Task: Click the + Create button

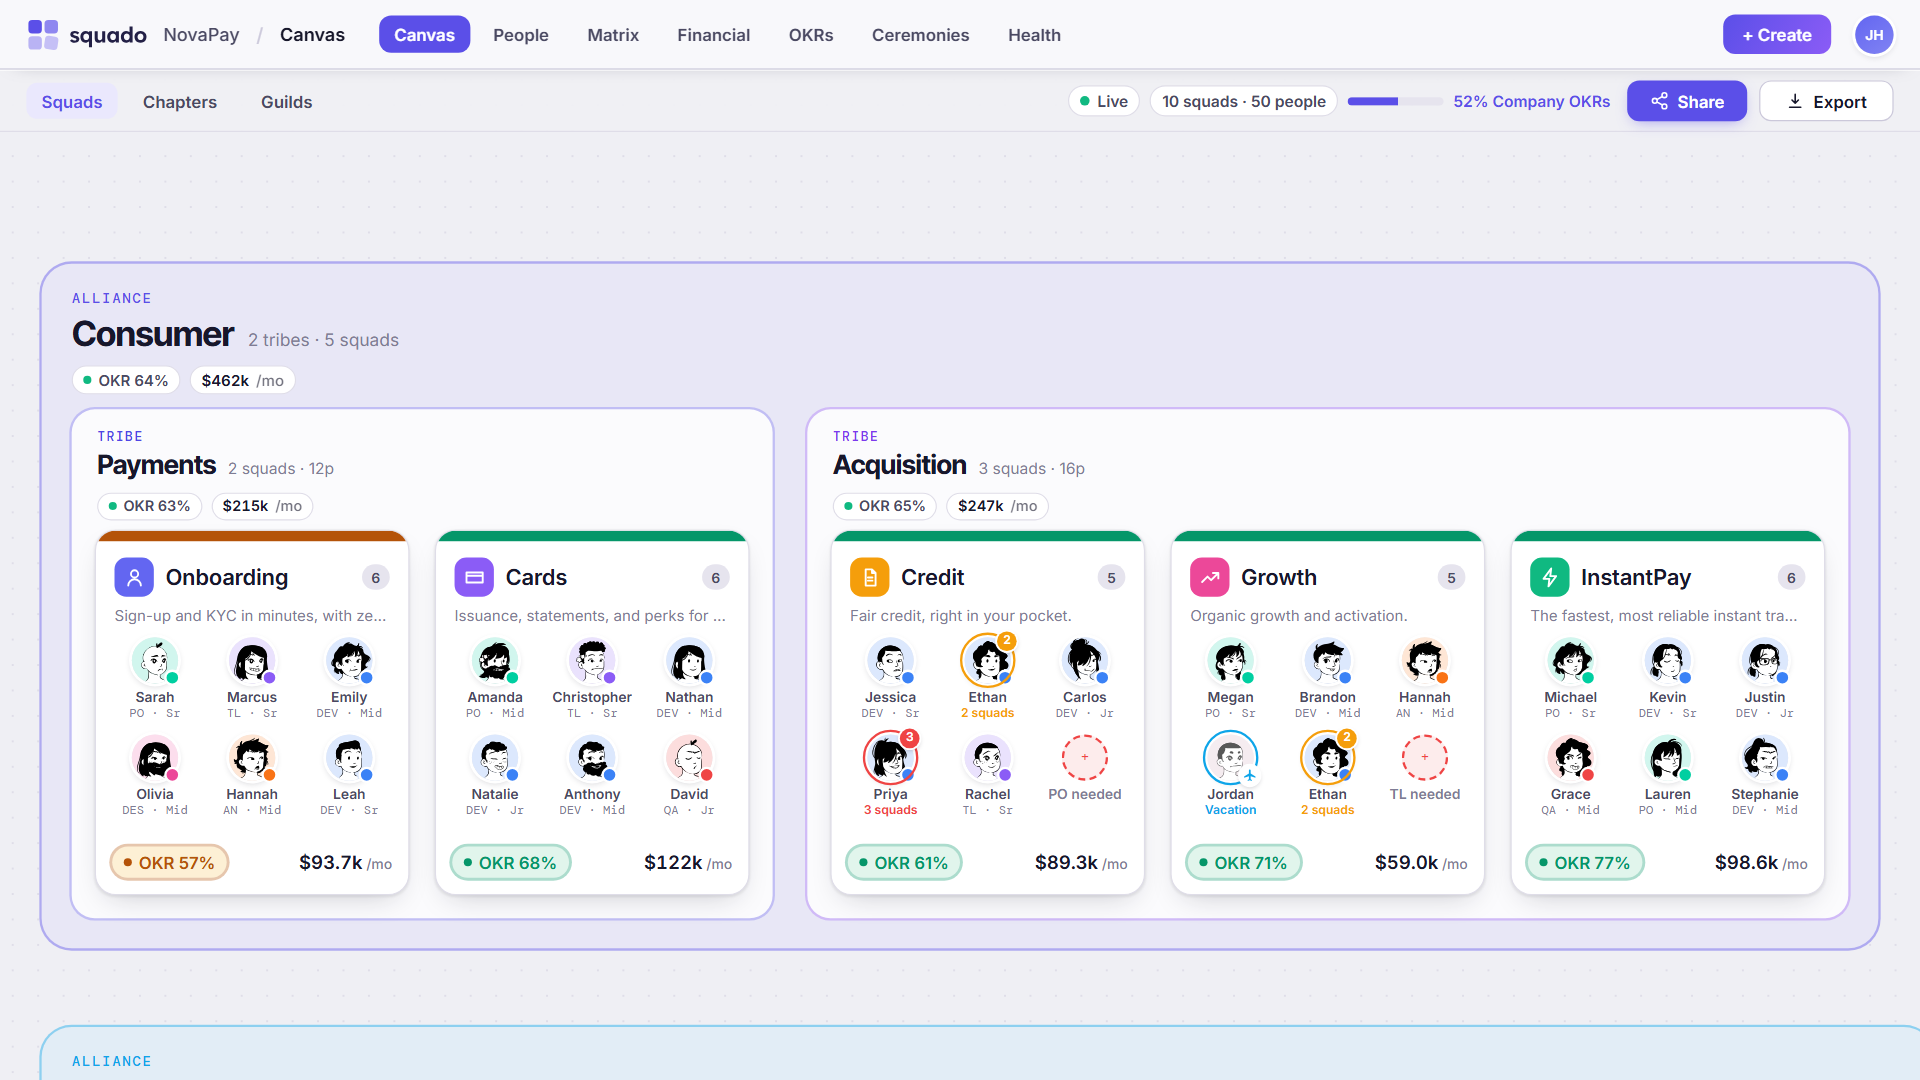Action: click(1777, 35)
